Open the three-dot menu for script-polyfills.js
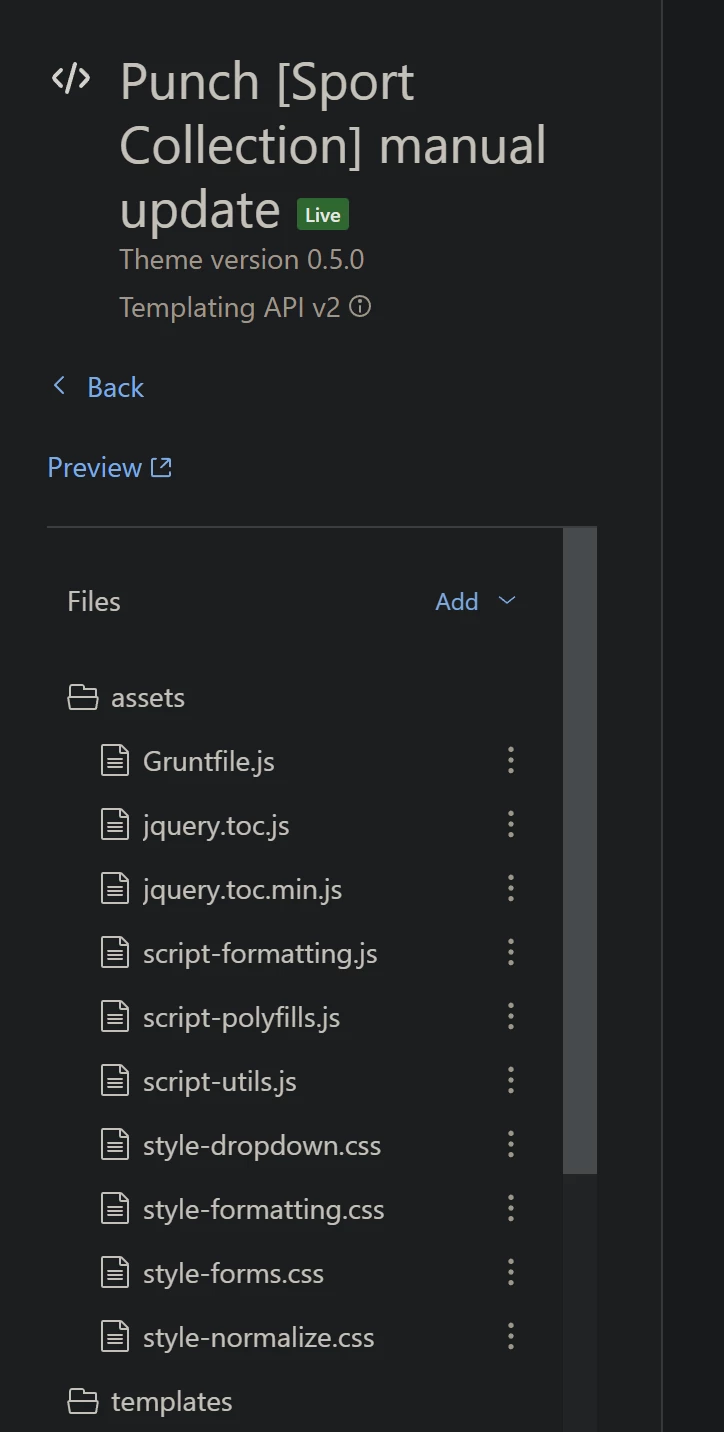This screenshot has width=724, height=1432. tap(511, 1016)
